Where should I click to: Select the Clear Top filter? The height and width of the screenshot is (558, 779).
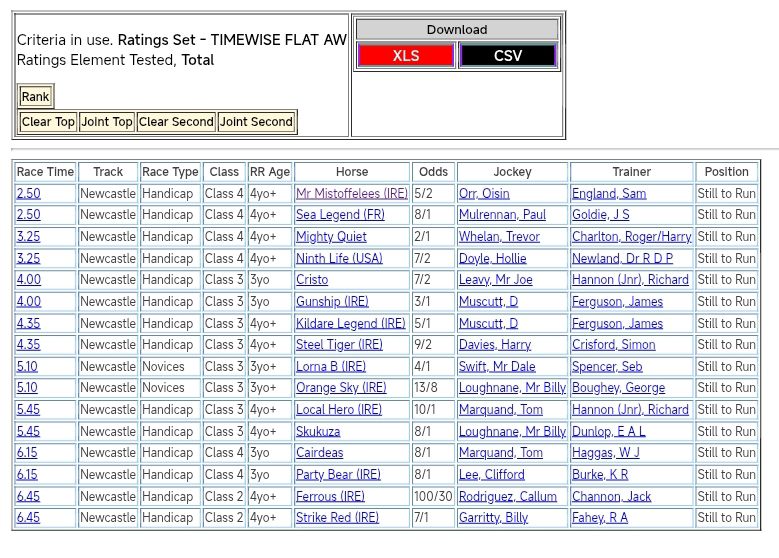pyautogui.click(x=48, y=122)
